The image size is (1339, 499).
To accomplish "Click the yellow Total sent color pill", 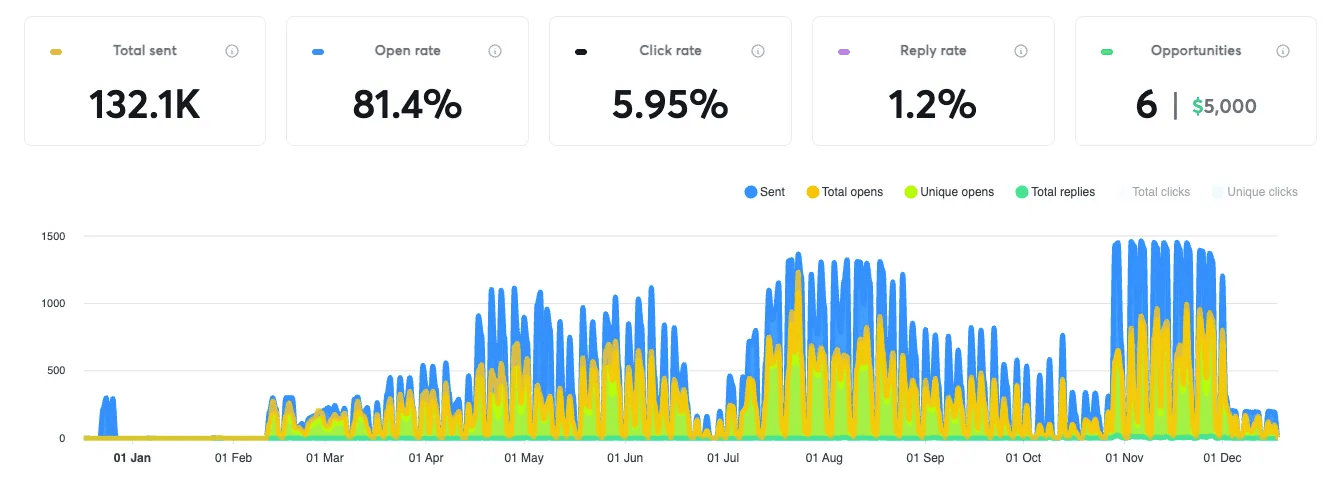I will pyautogui.click(x=56, y=51).
